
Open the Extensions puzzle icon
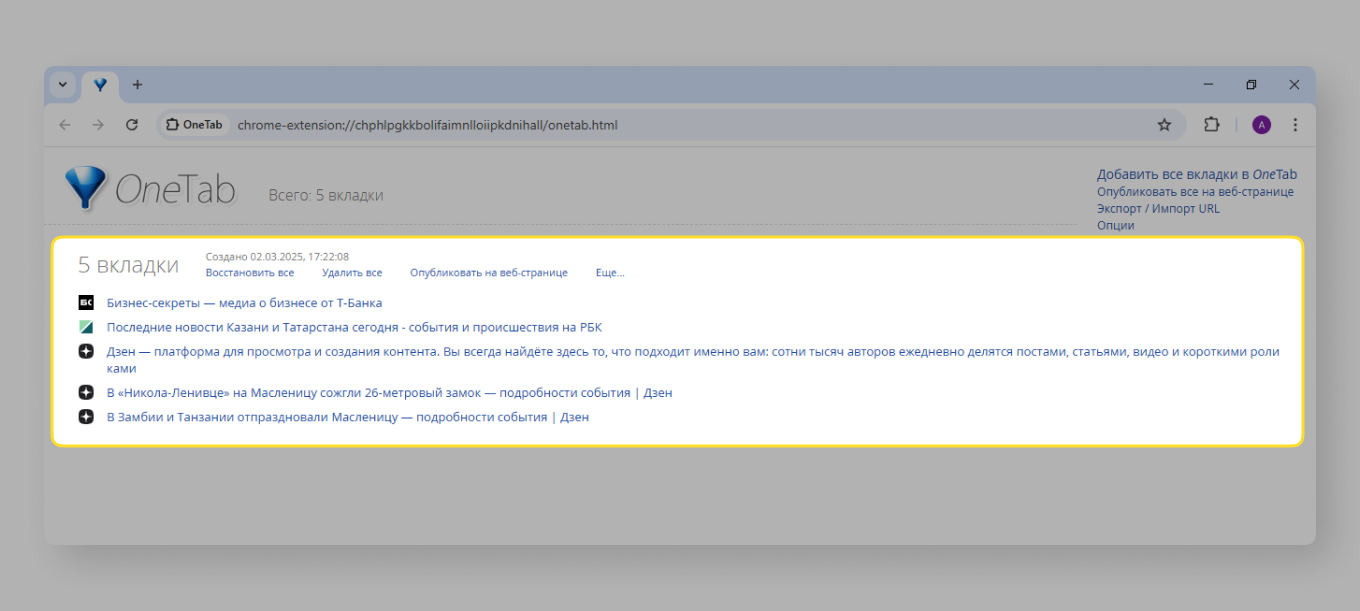click(x=1212, y=125)
